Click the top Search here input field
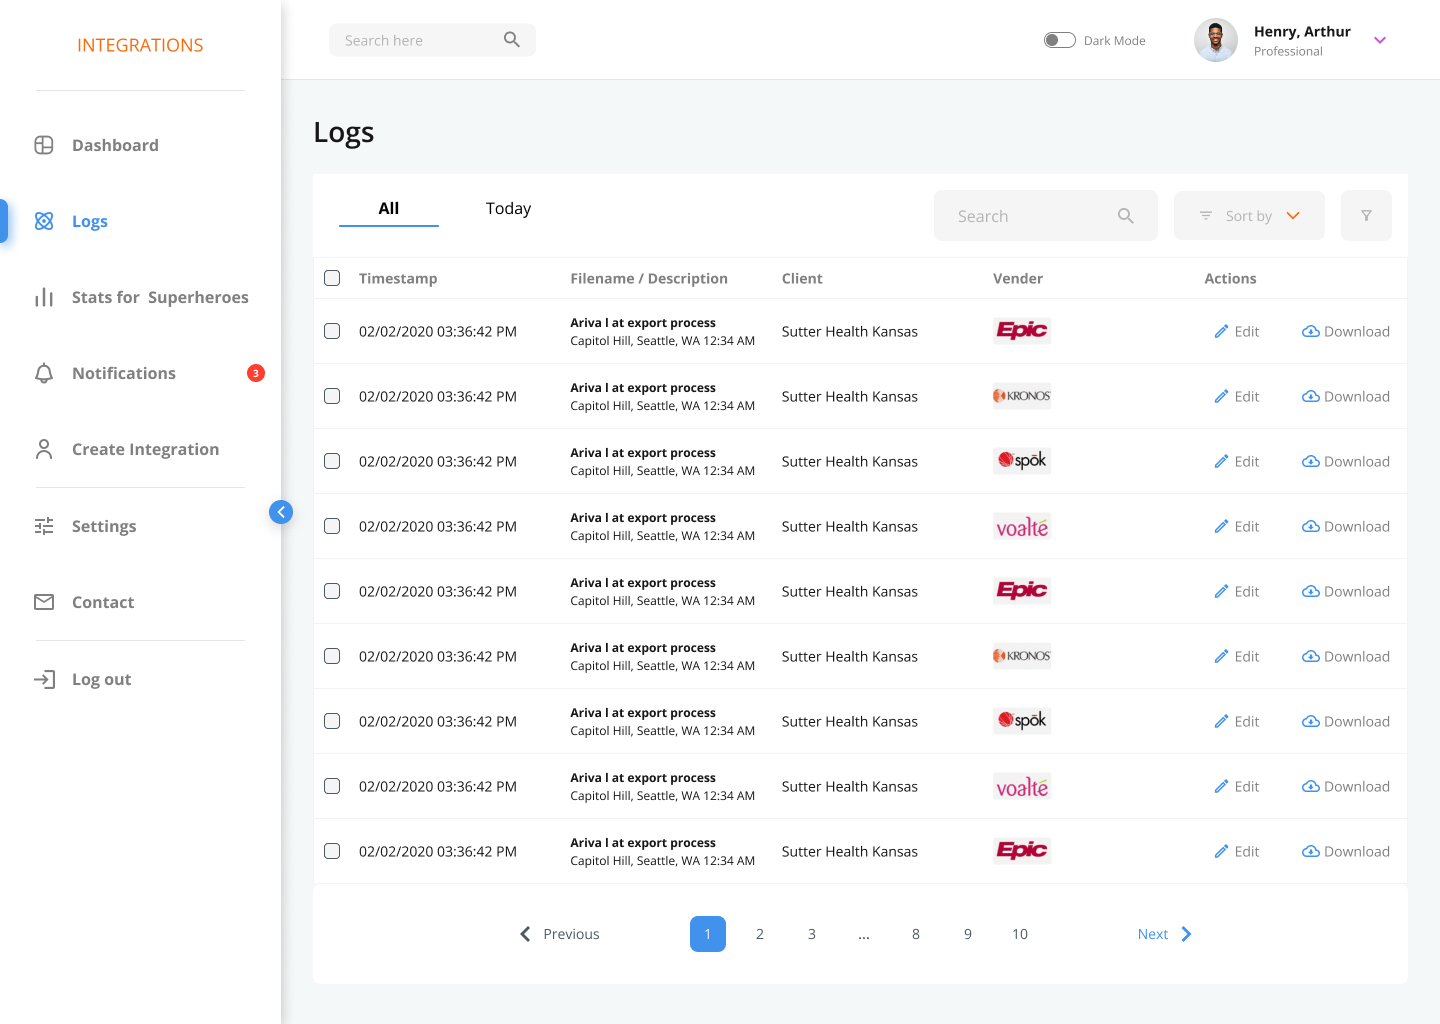The width and height of the screenshot is (1440, 1024). pyautogui.click(x=432, y=40)
